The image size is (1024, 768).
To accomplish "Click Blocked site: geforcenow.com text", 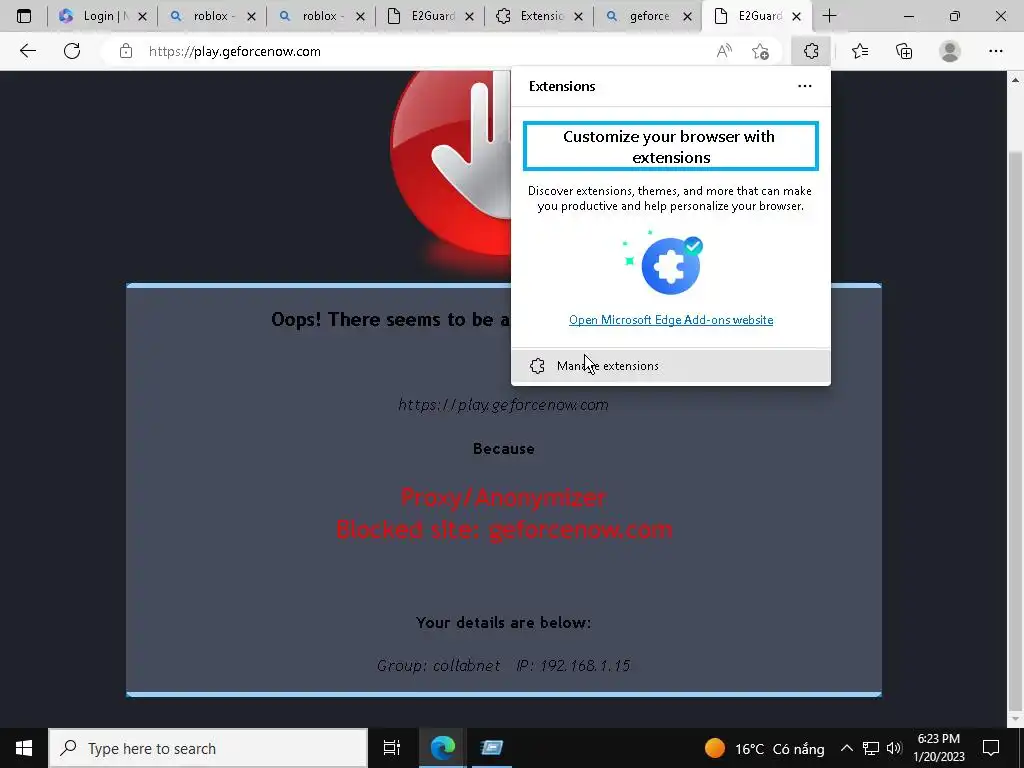I will click(x=504, y=529).
